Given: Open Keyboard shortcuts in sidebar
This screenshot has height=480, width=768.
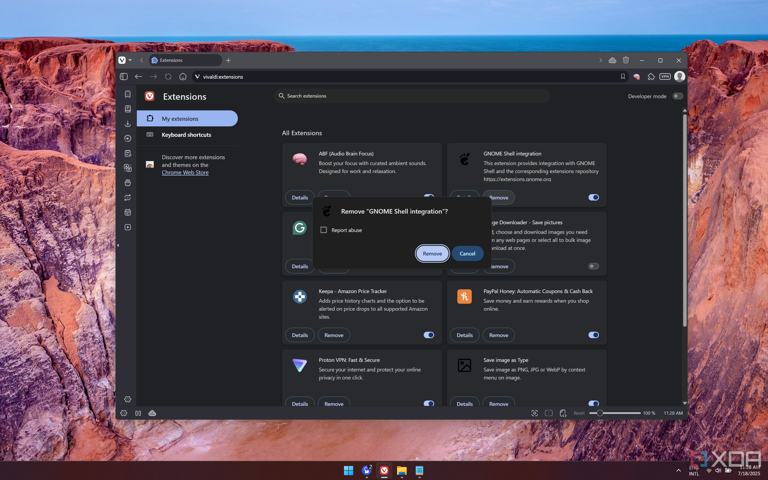Looking at the screenshot, I should point(186,135).
